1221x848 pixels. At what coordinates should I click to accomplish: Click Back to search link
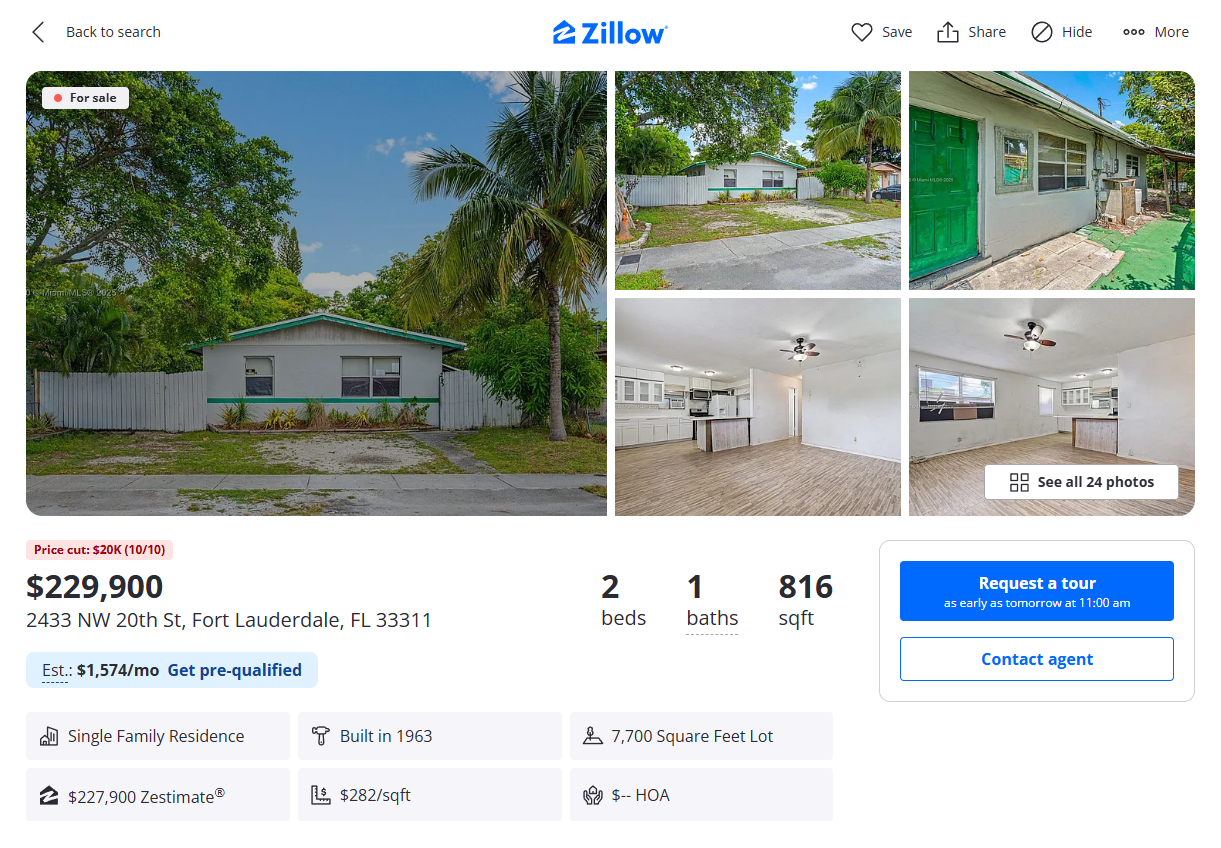pos(113,32)
